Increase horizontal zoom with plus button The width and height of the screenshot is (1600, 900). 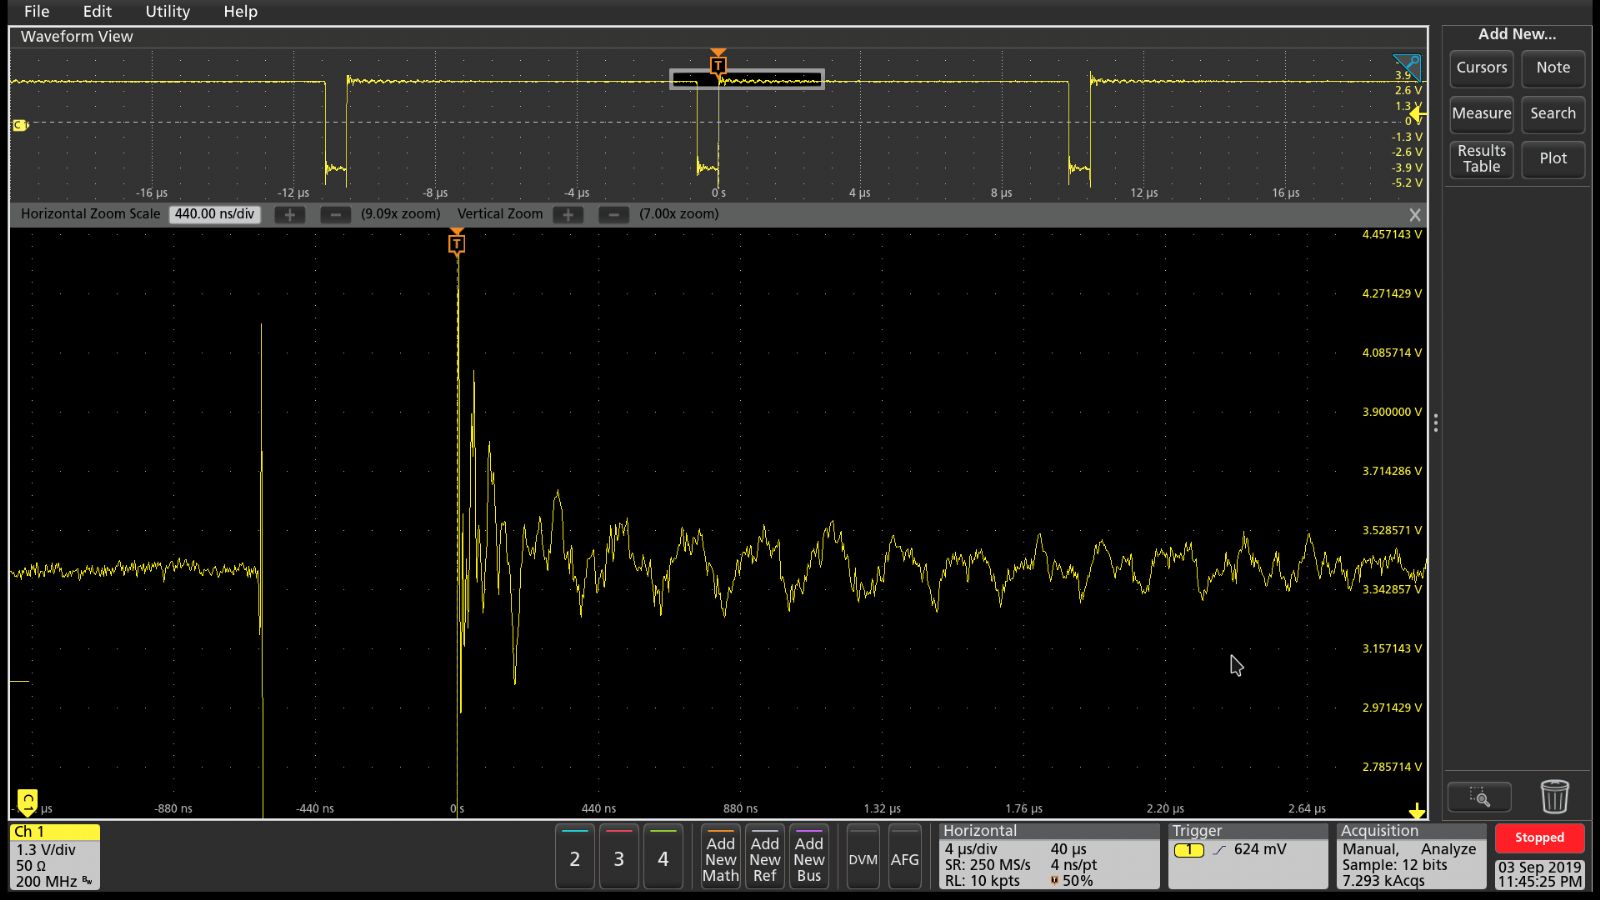point(290,215)
